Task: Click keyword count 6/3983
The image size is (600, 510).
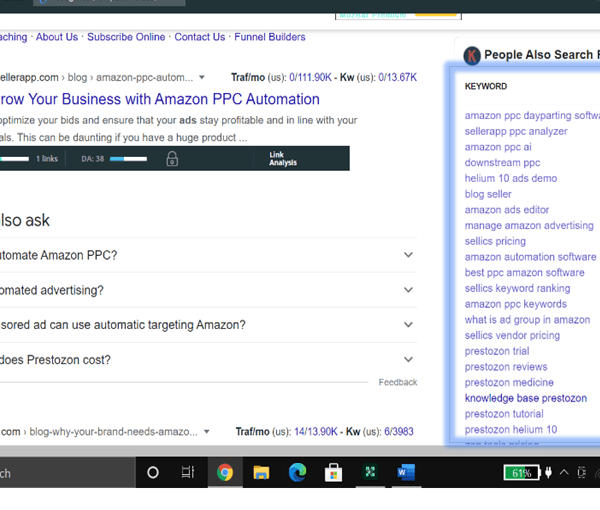Action: [x=399, y=432]
